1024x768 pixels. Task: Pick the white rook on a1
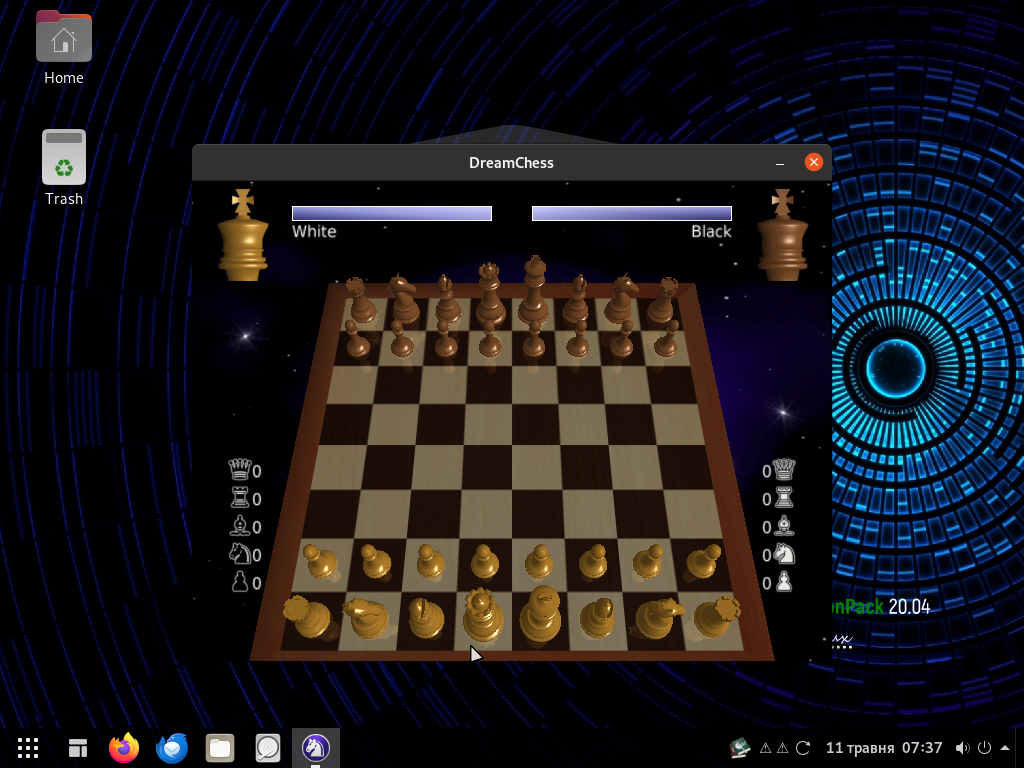point(307,616)
